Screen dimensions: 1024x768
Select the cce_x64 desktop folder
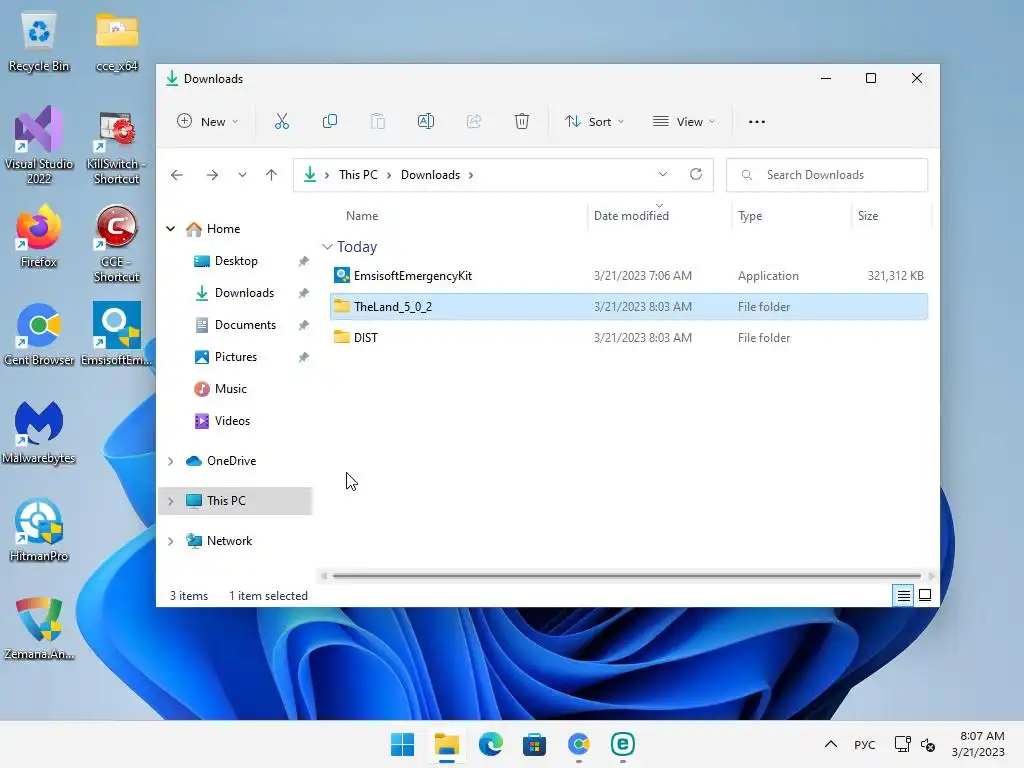point(117,42)
